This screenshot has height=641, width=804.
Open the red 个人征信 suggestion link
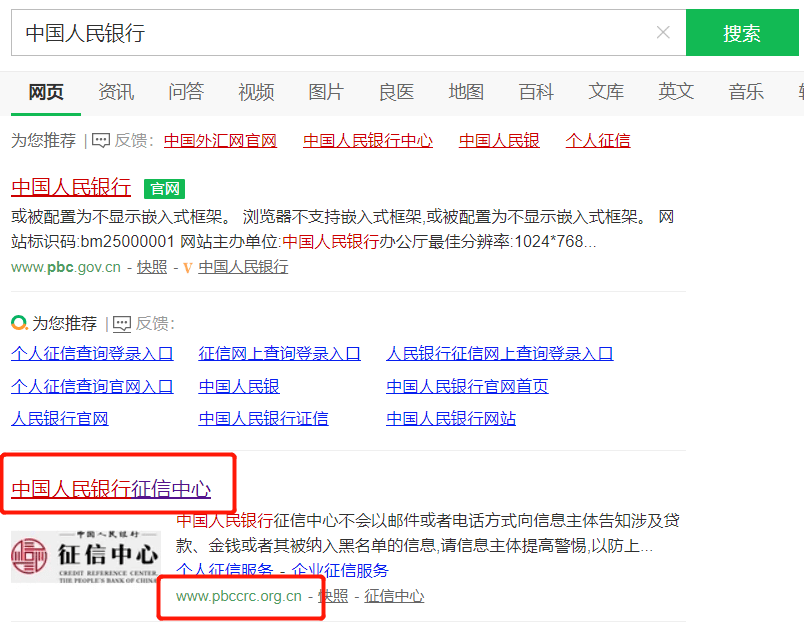point(598,141)
